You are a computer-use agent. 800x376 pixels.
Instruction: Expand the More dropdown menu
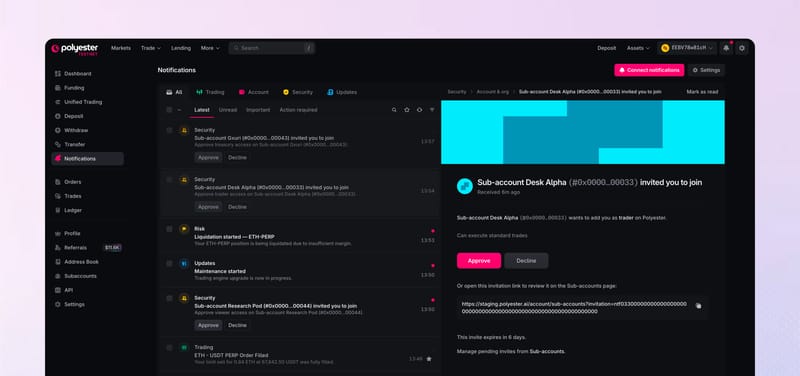point(210,48)
